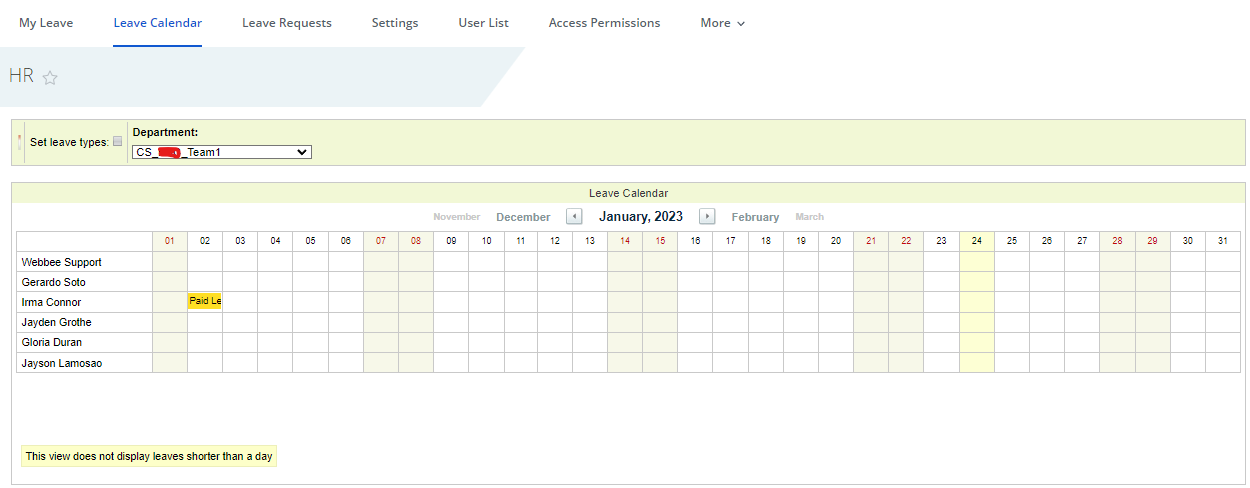The image size is (1250, 488).
Task: Go to Access Permissions tab
Action: 604,23
